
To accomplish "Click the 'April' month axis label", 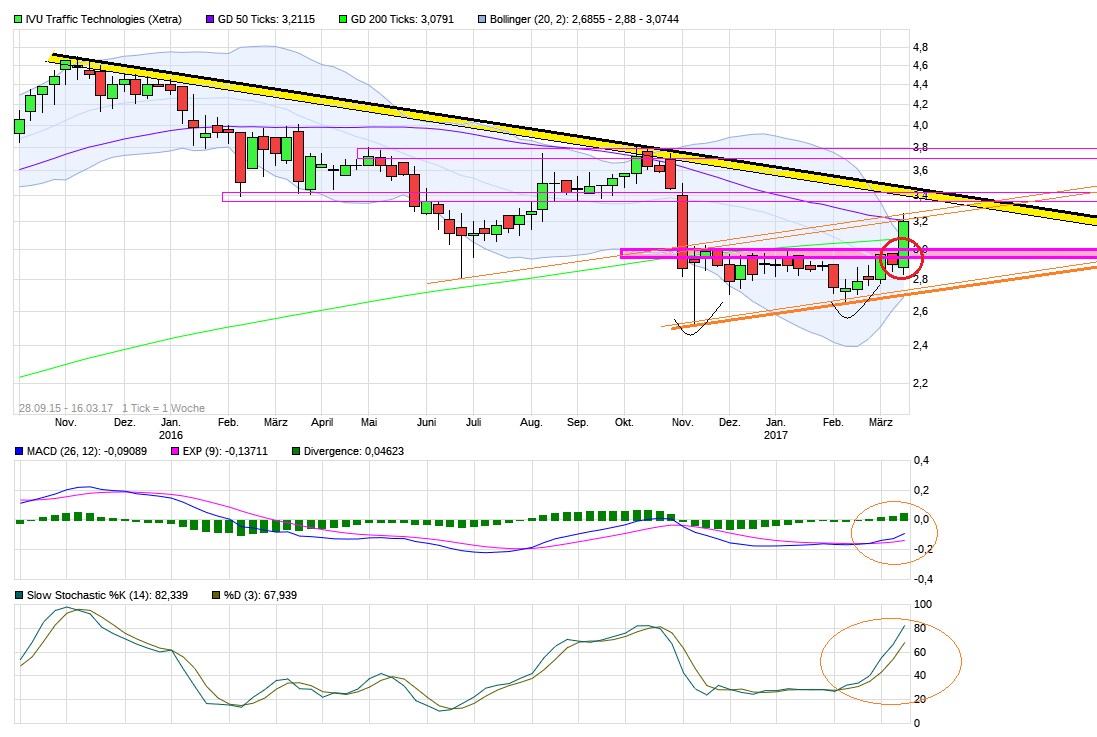I will click(322, 423).
